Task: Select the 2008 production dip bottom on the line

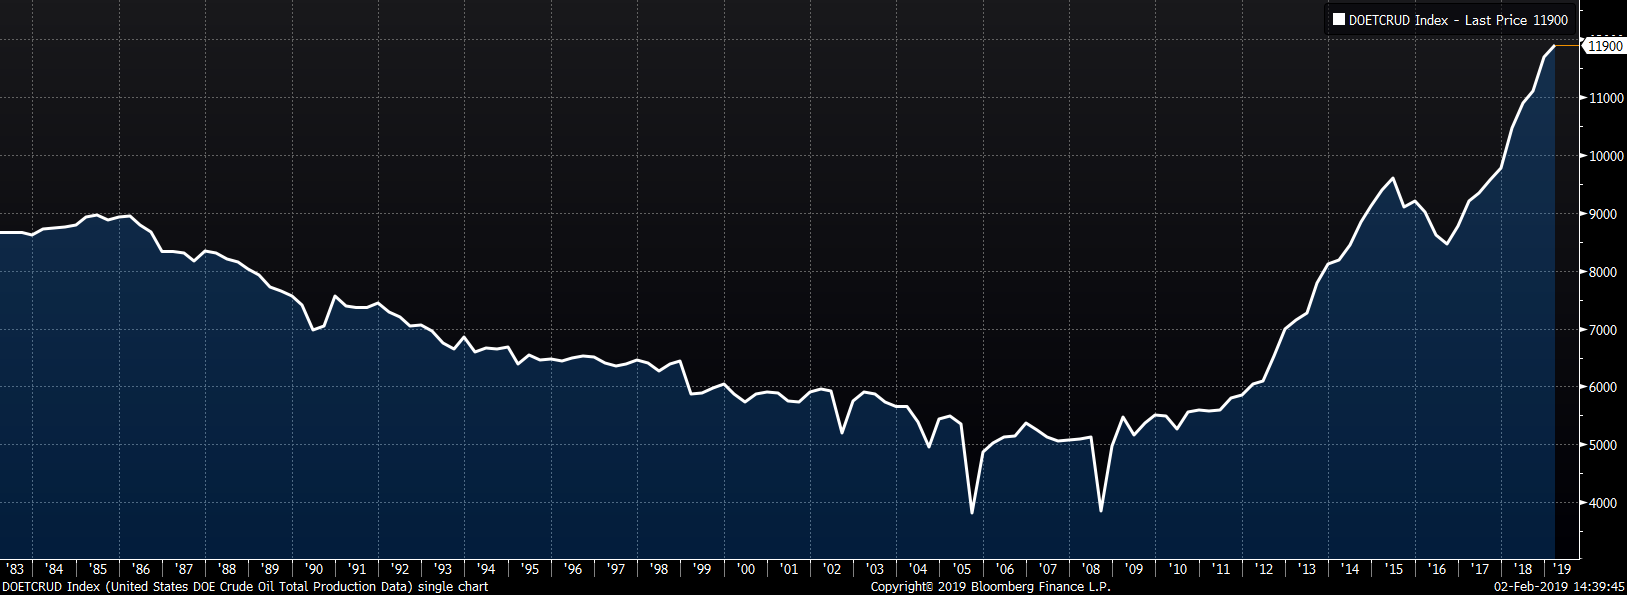Action: click(x=1101, y=510)
